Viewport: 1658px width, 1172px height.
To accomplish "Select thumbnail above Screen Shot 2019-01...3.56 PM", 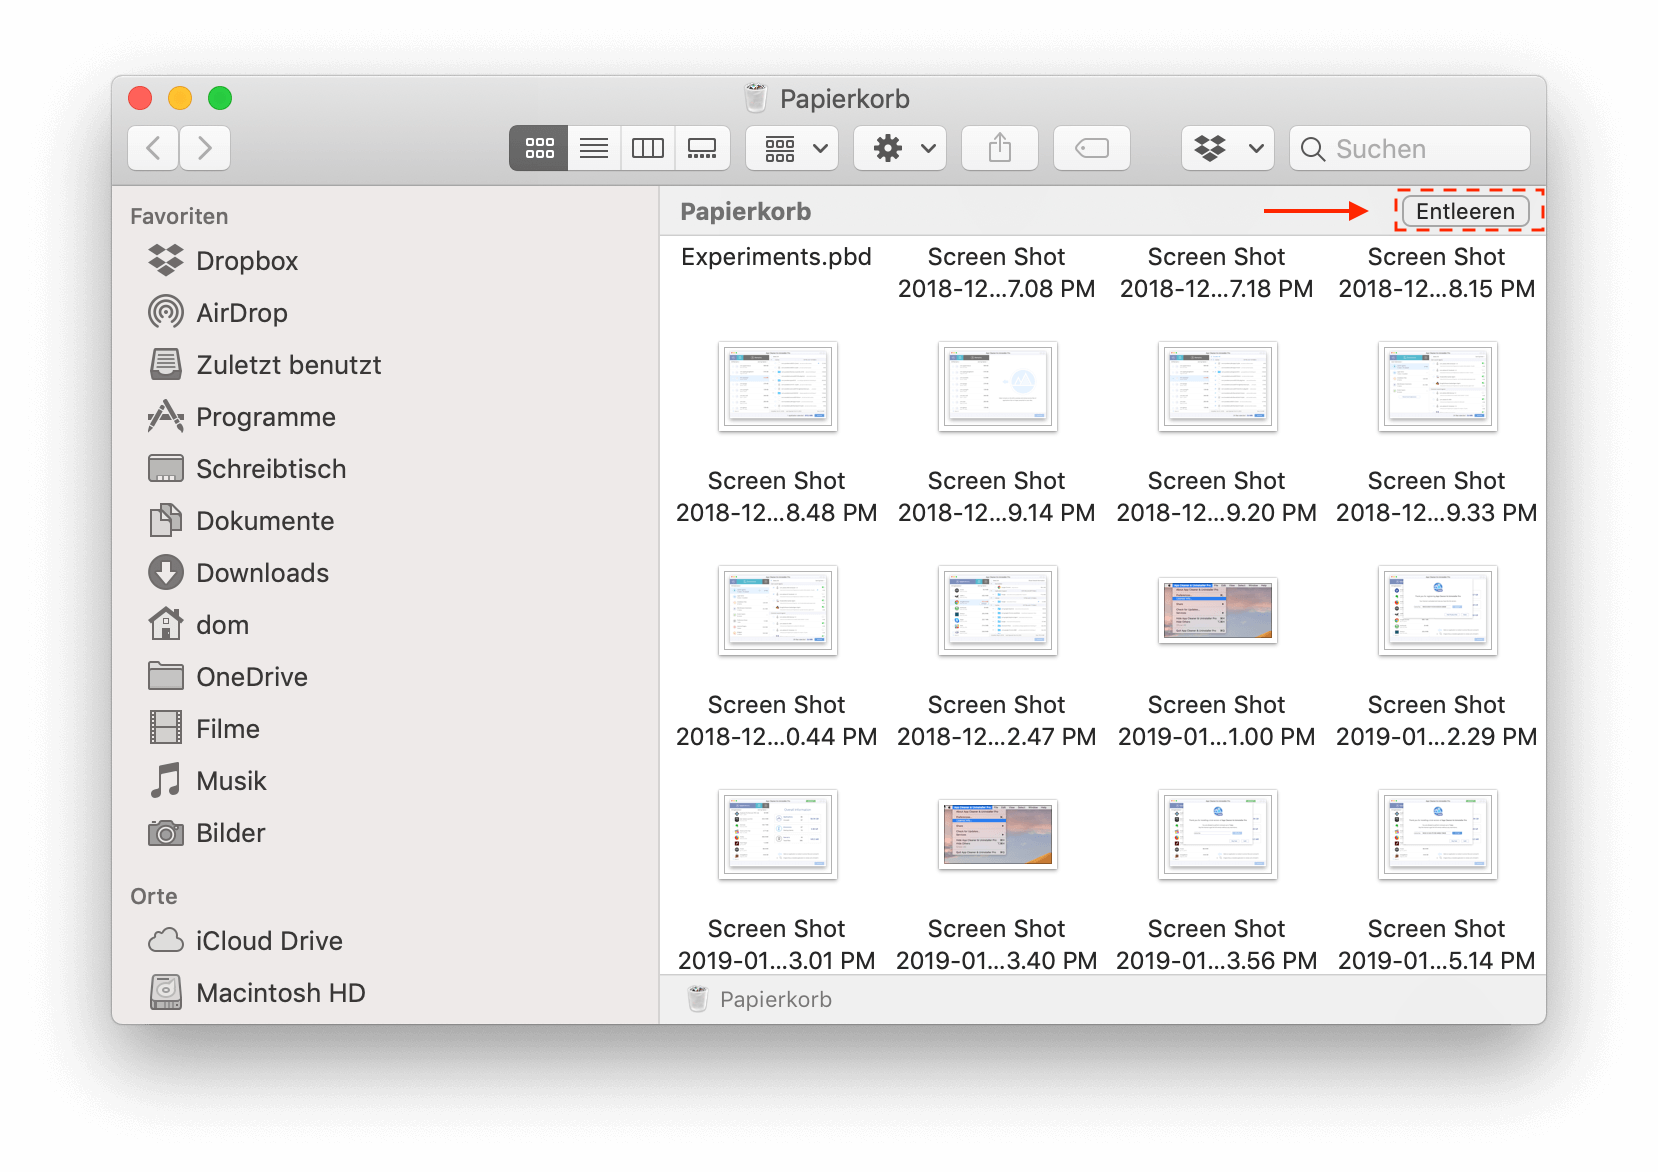I will (x=1218, y=835).
